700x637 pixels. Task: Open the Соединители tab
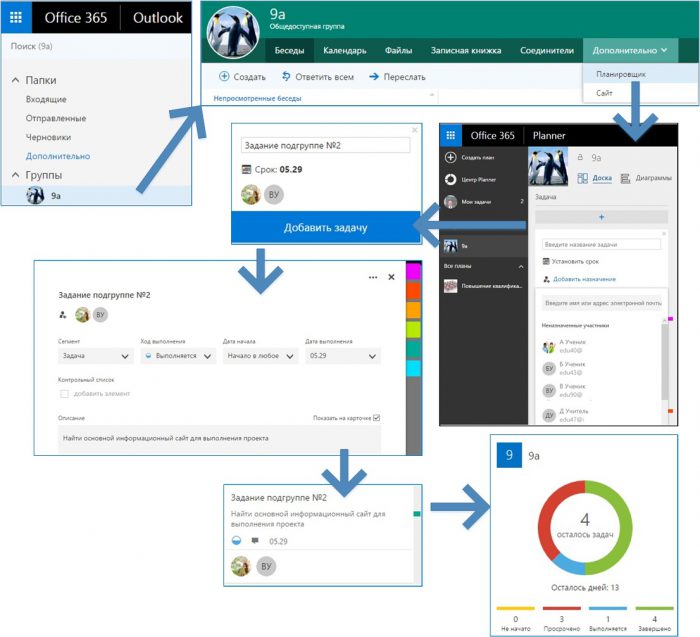point(547,50)
